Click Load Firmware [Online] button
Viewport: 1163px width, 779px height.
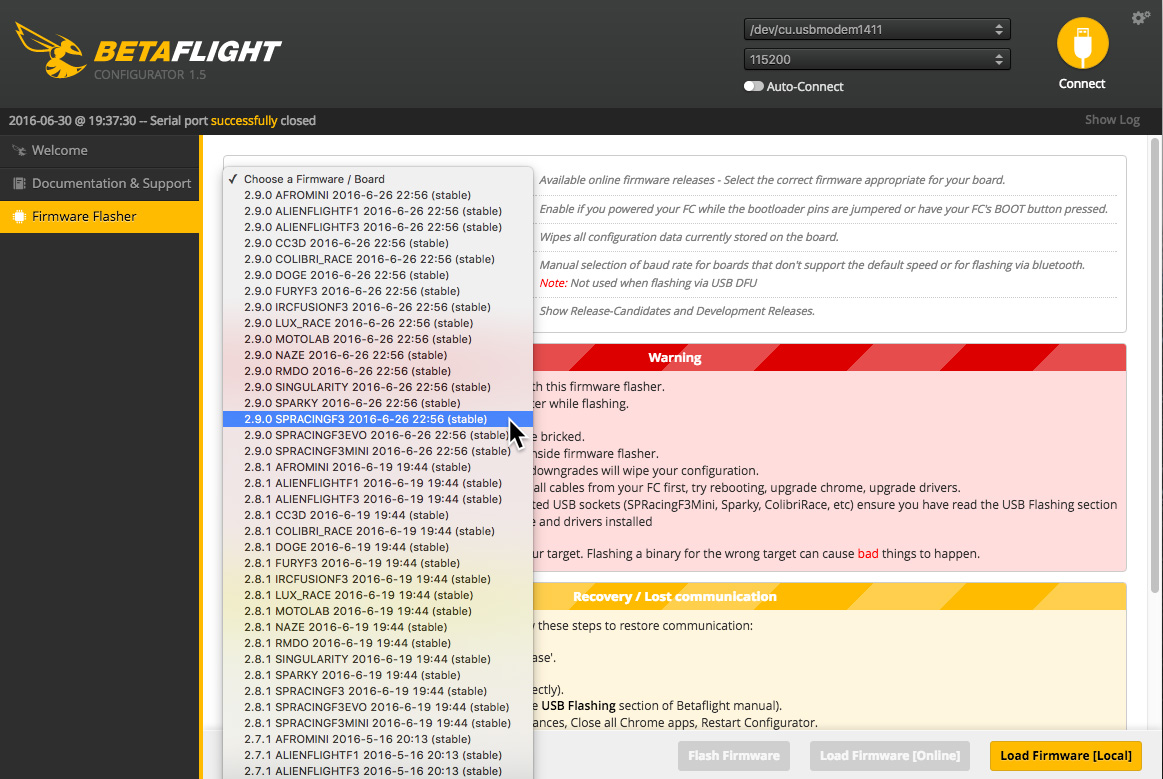[889, 755]
